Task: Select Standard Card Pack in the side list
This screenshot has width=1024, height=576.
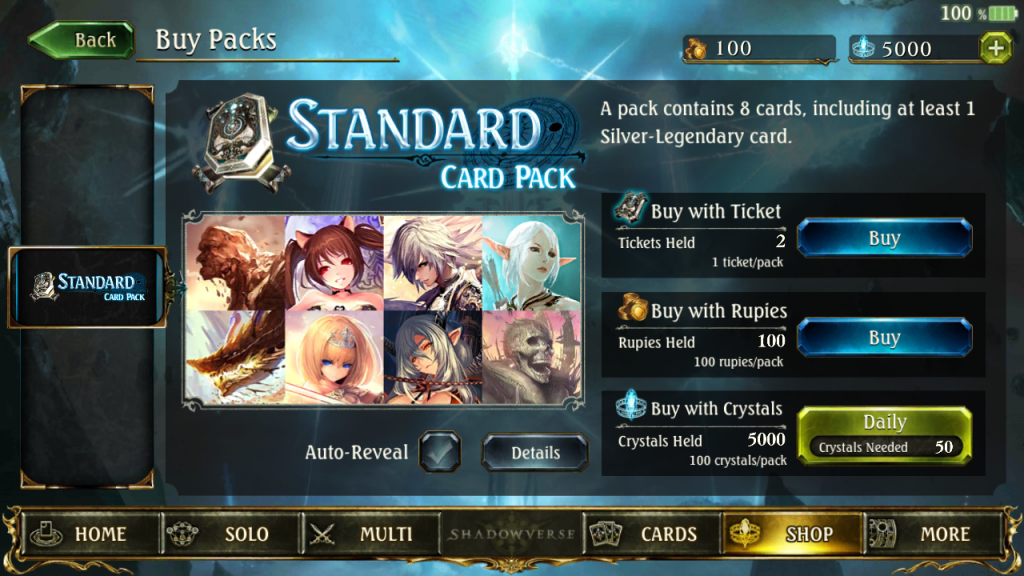Action: (x=88, y=287)
